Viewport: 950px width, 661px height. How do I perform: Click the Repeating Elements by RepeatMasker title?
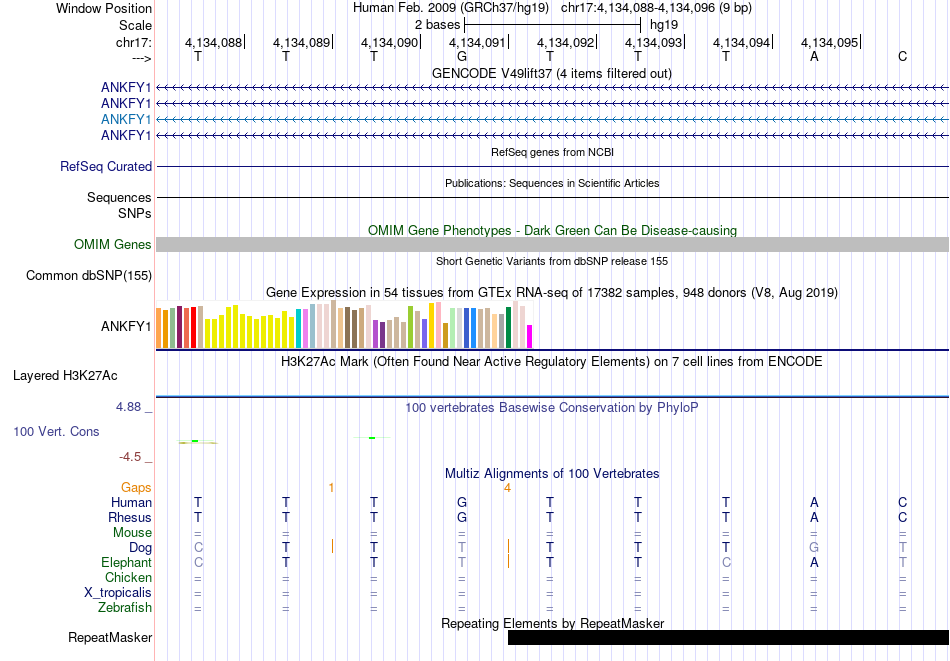point(553,623)
